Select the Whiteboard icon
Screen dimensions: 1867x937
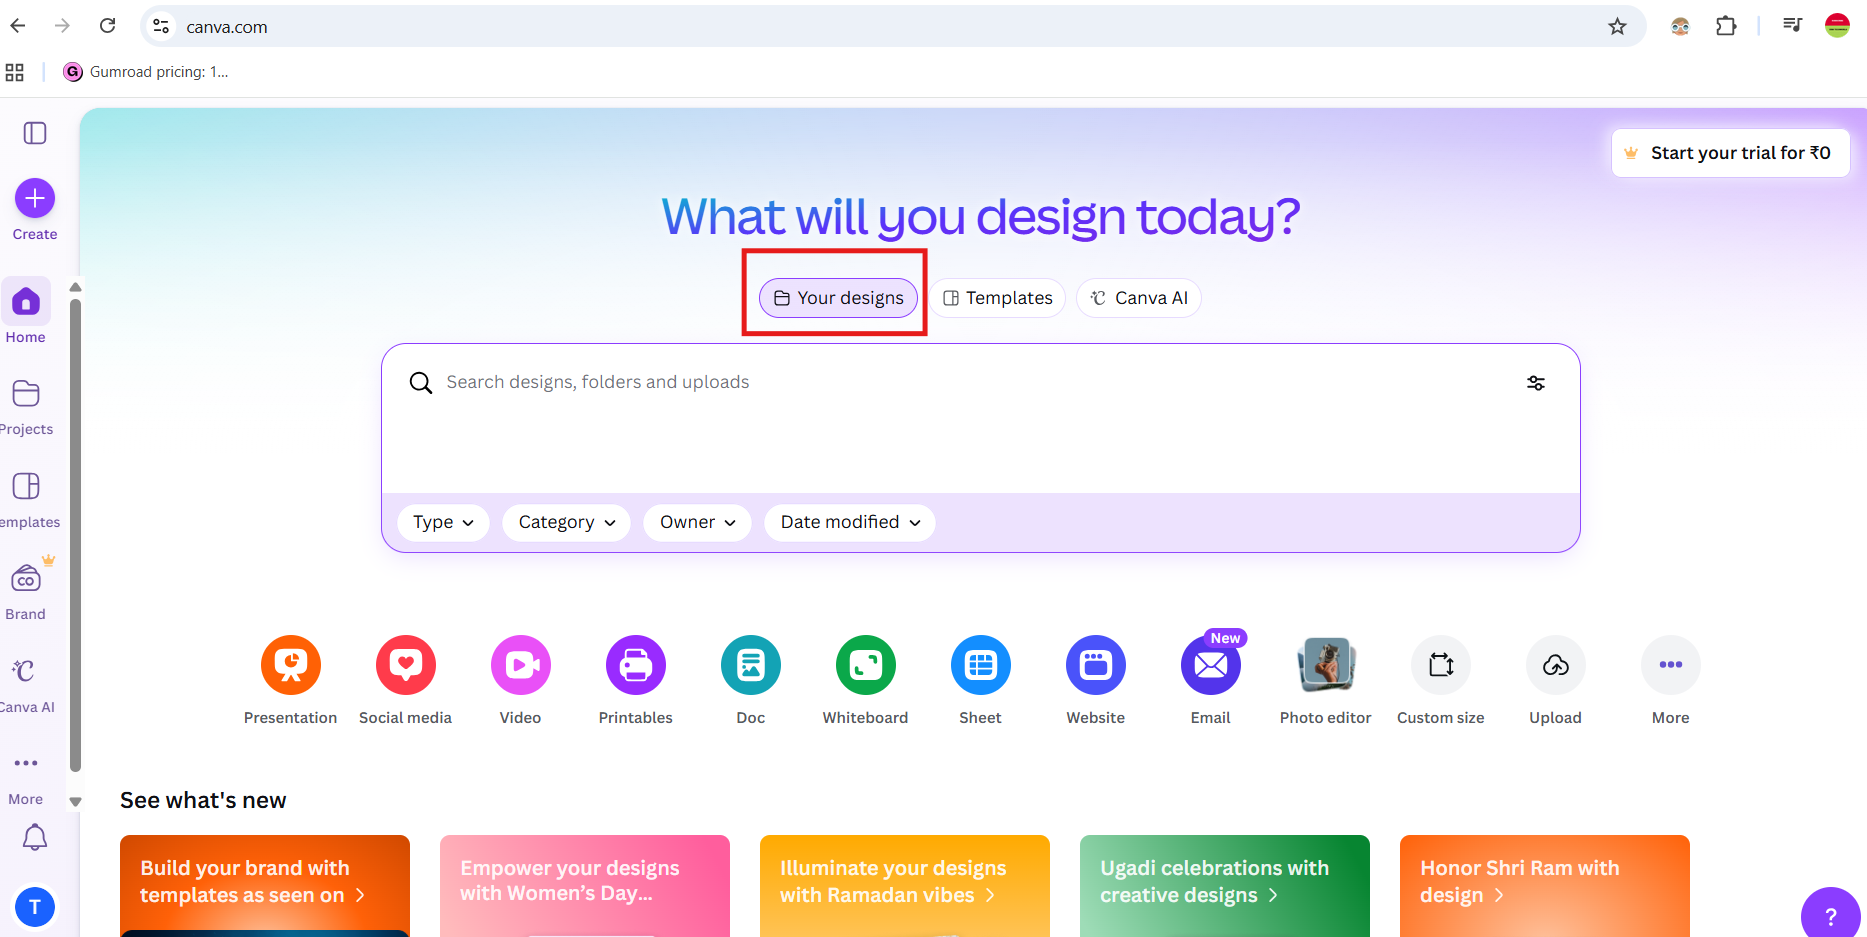coord(865,665)
